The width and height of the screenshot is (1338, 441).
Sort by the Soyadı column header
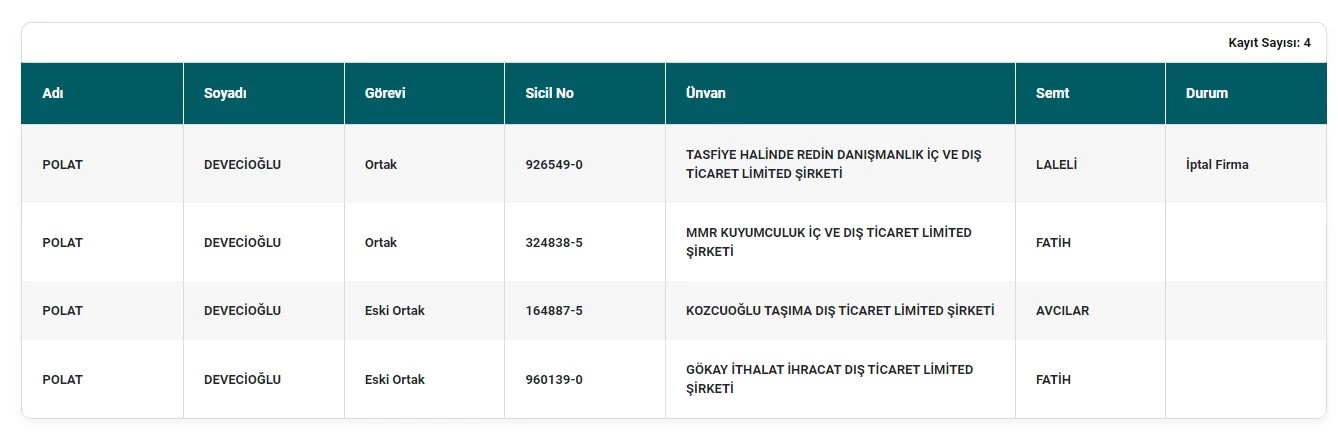pyautogui.click(x=225, y=93)
